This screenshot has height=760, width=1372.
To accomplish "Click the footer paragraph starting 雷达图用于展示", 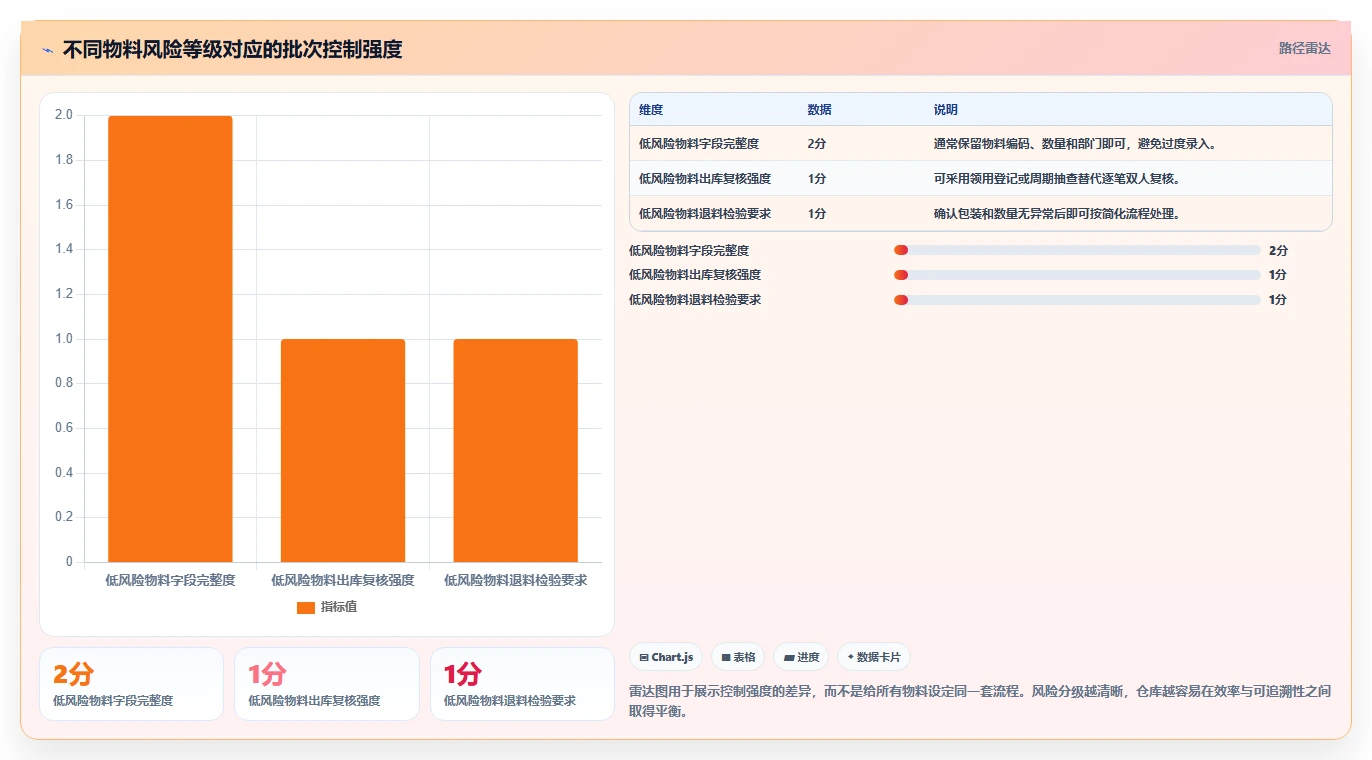I will click(x=980, y=702).
